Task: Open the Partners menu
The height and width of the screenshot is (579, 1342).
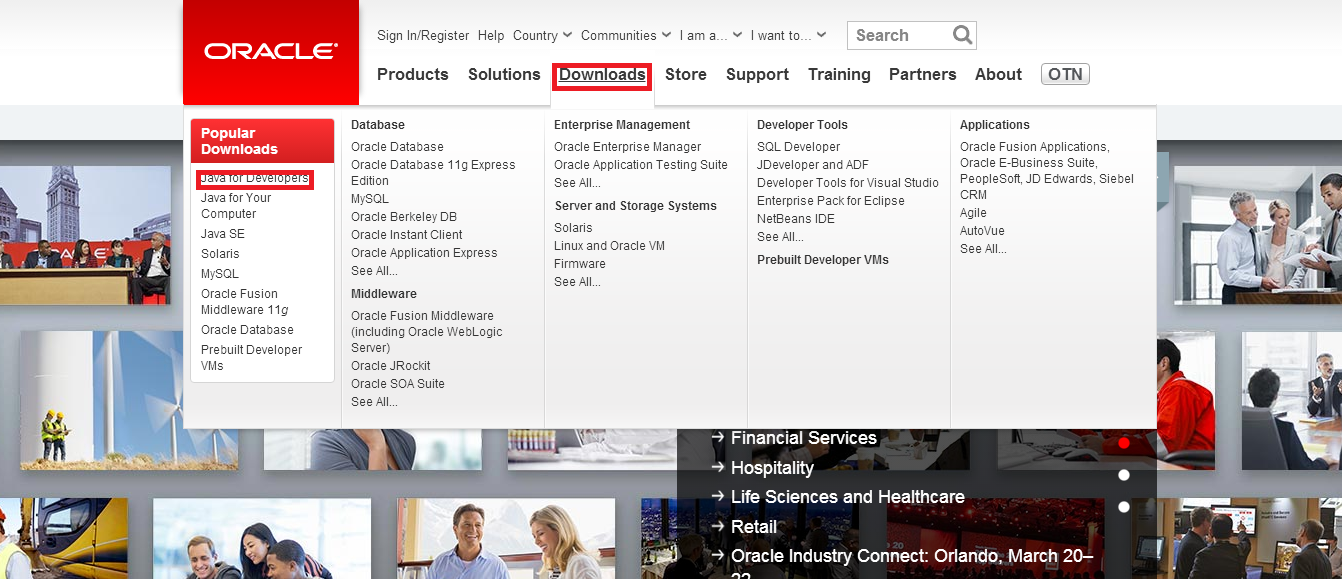Action: (x=922, y=74)
